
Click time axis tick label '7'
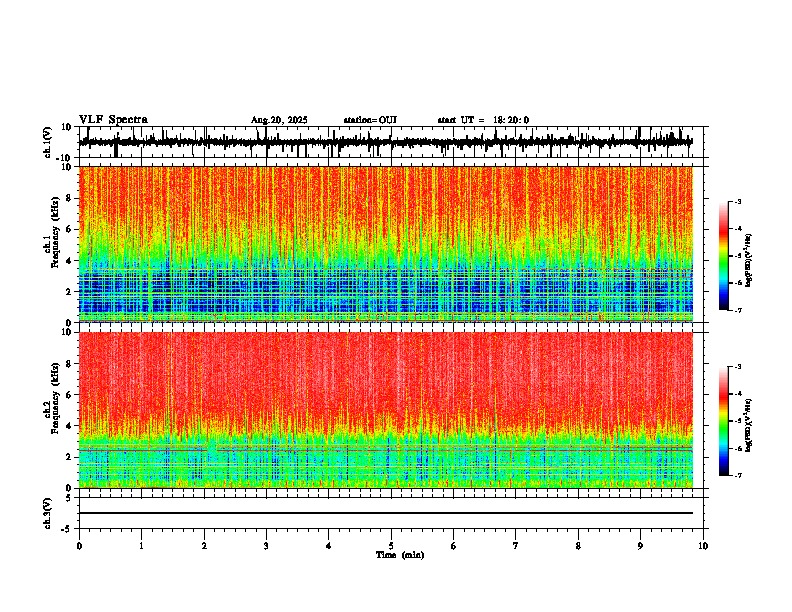[x=516, y=546]
